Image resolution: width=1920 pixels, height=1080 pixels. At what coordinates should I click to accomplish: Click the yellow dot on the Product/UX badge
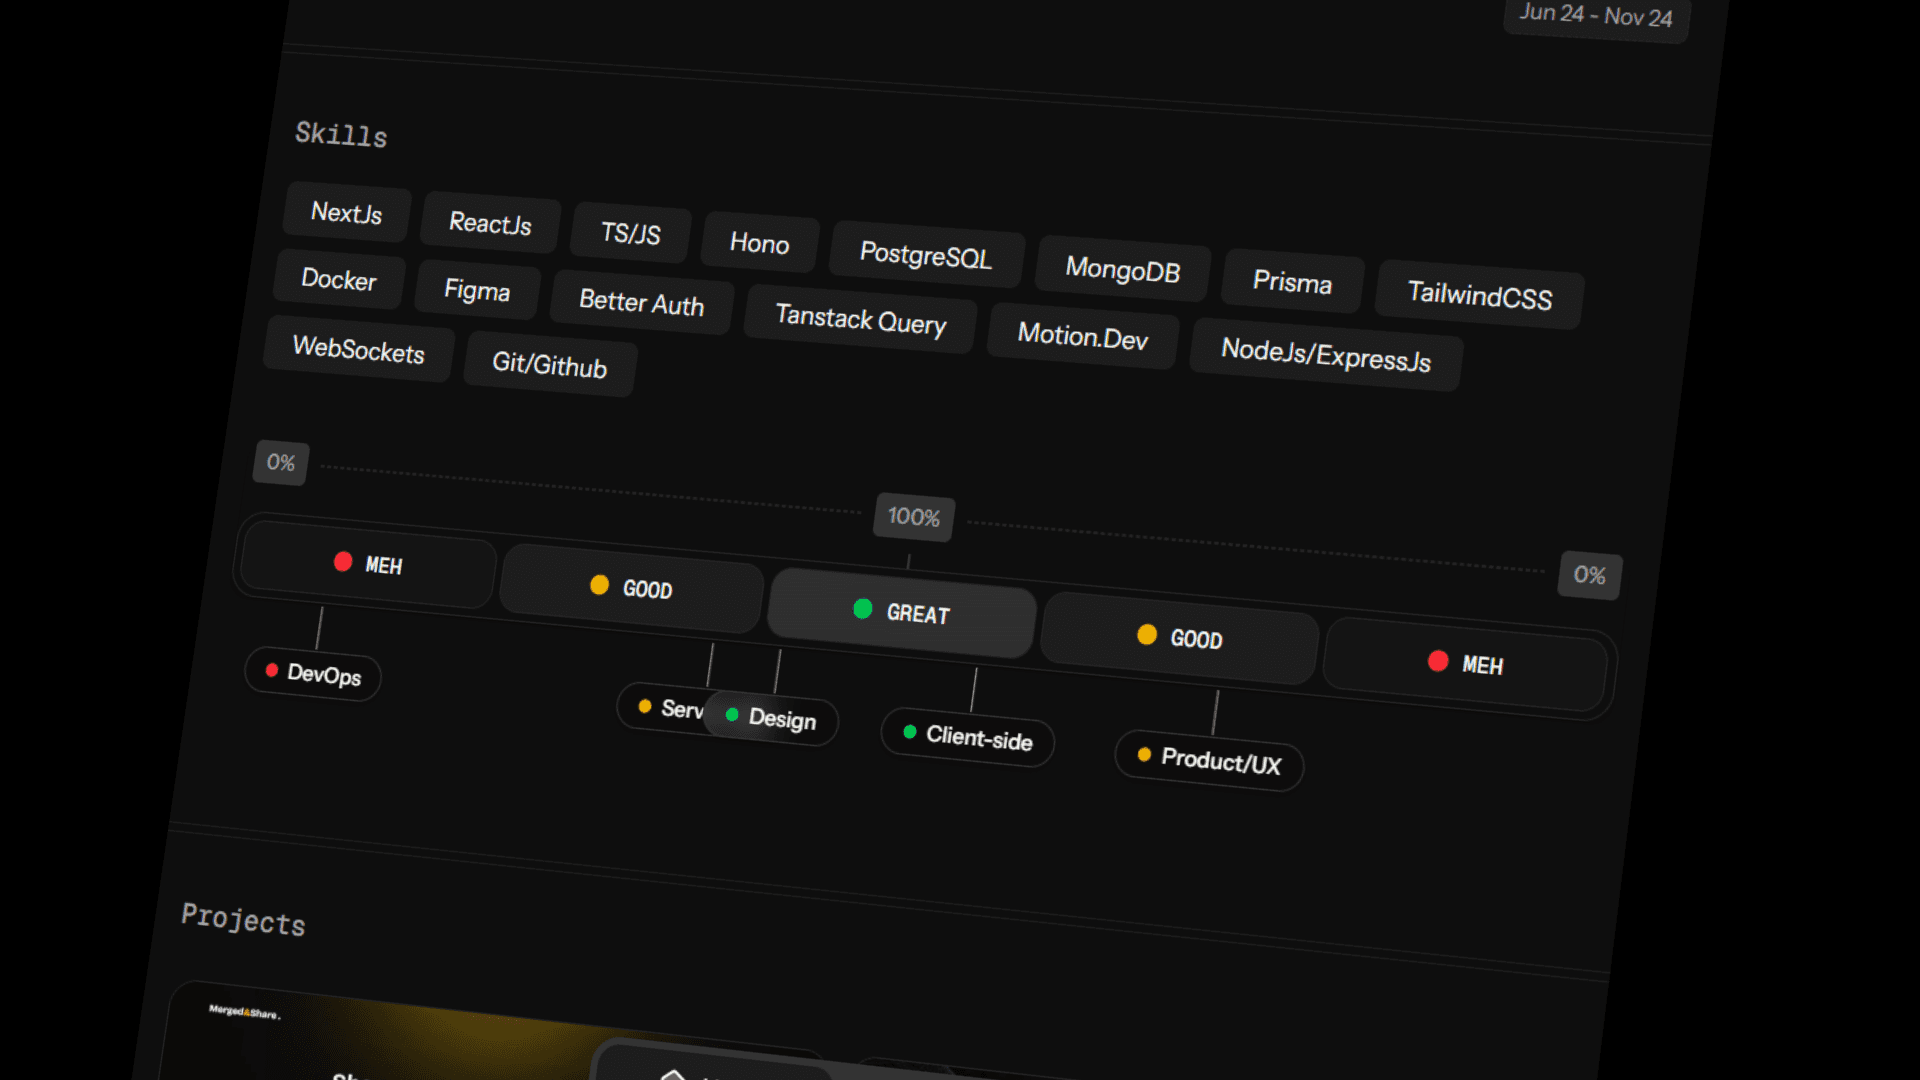click(x=1144, y=755)
